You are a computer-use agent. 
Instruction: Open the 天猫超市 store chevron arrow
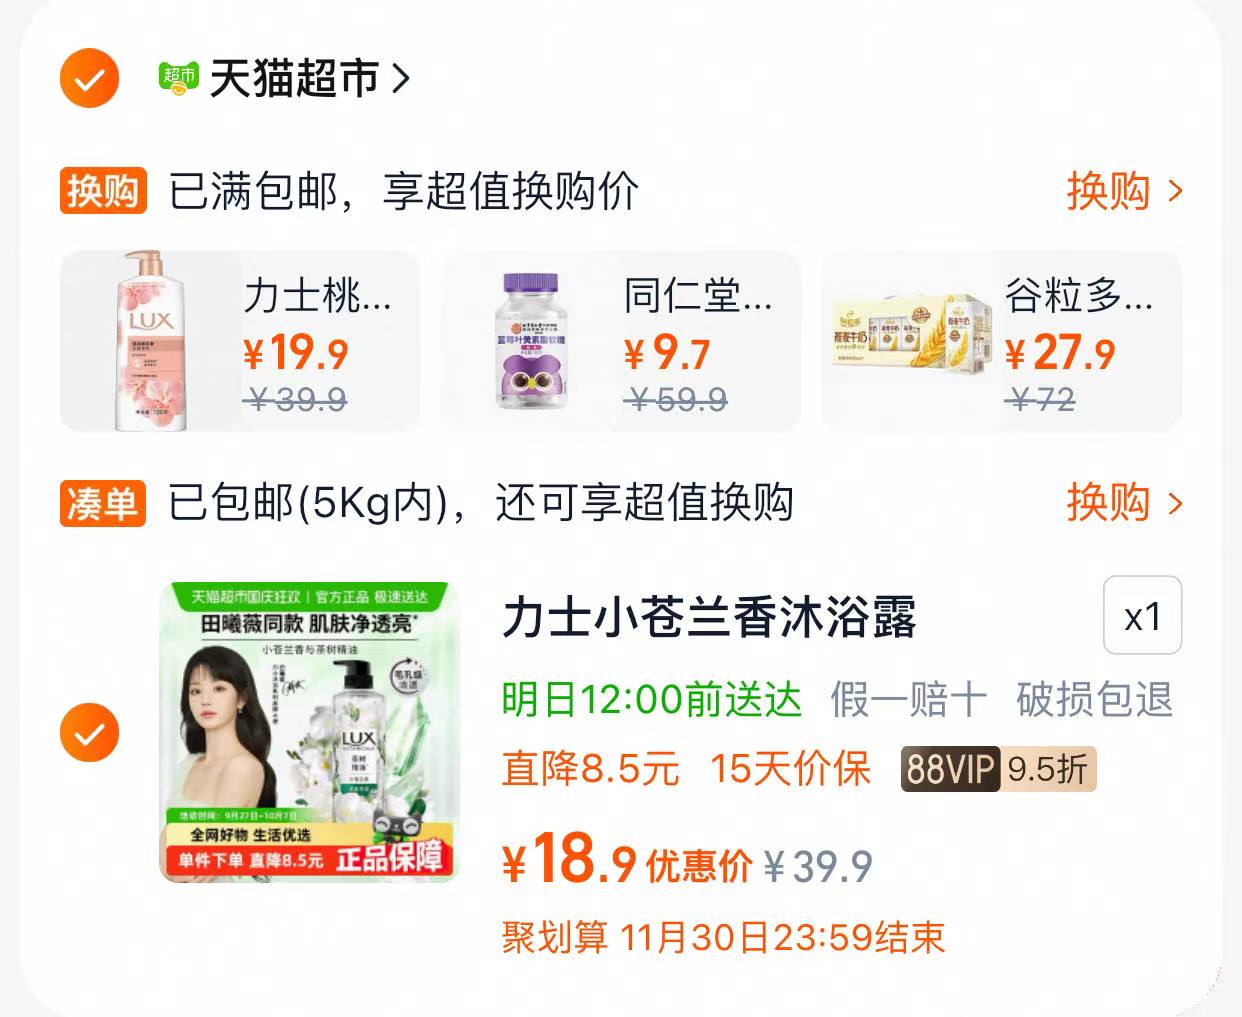401,78
